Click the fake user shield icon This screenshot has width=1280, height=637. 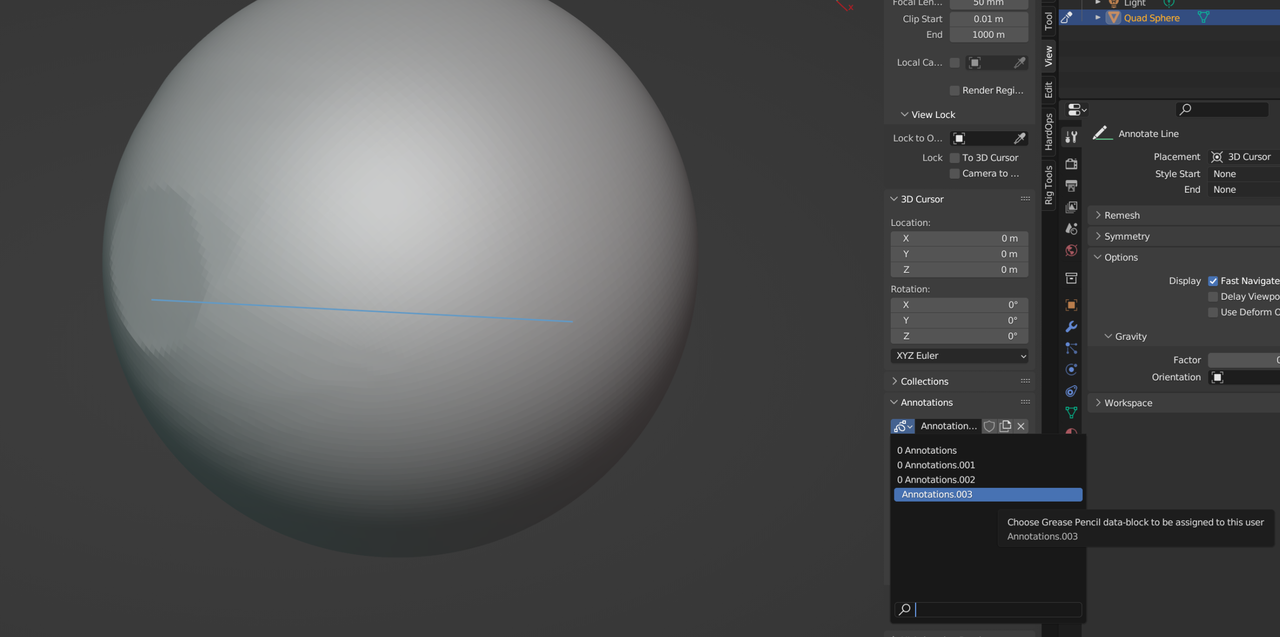coord(989,426)
